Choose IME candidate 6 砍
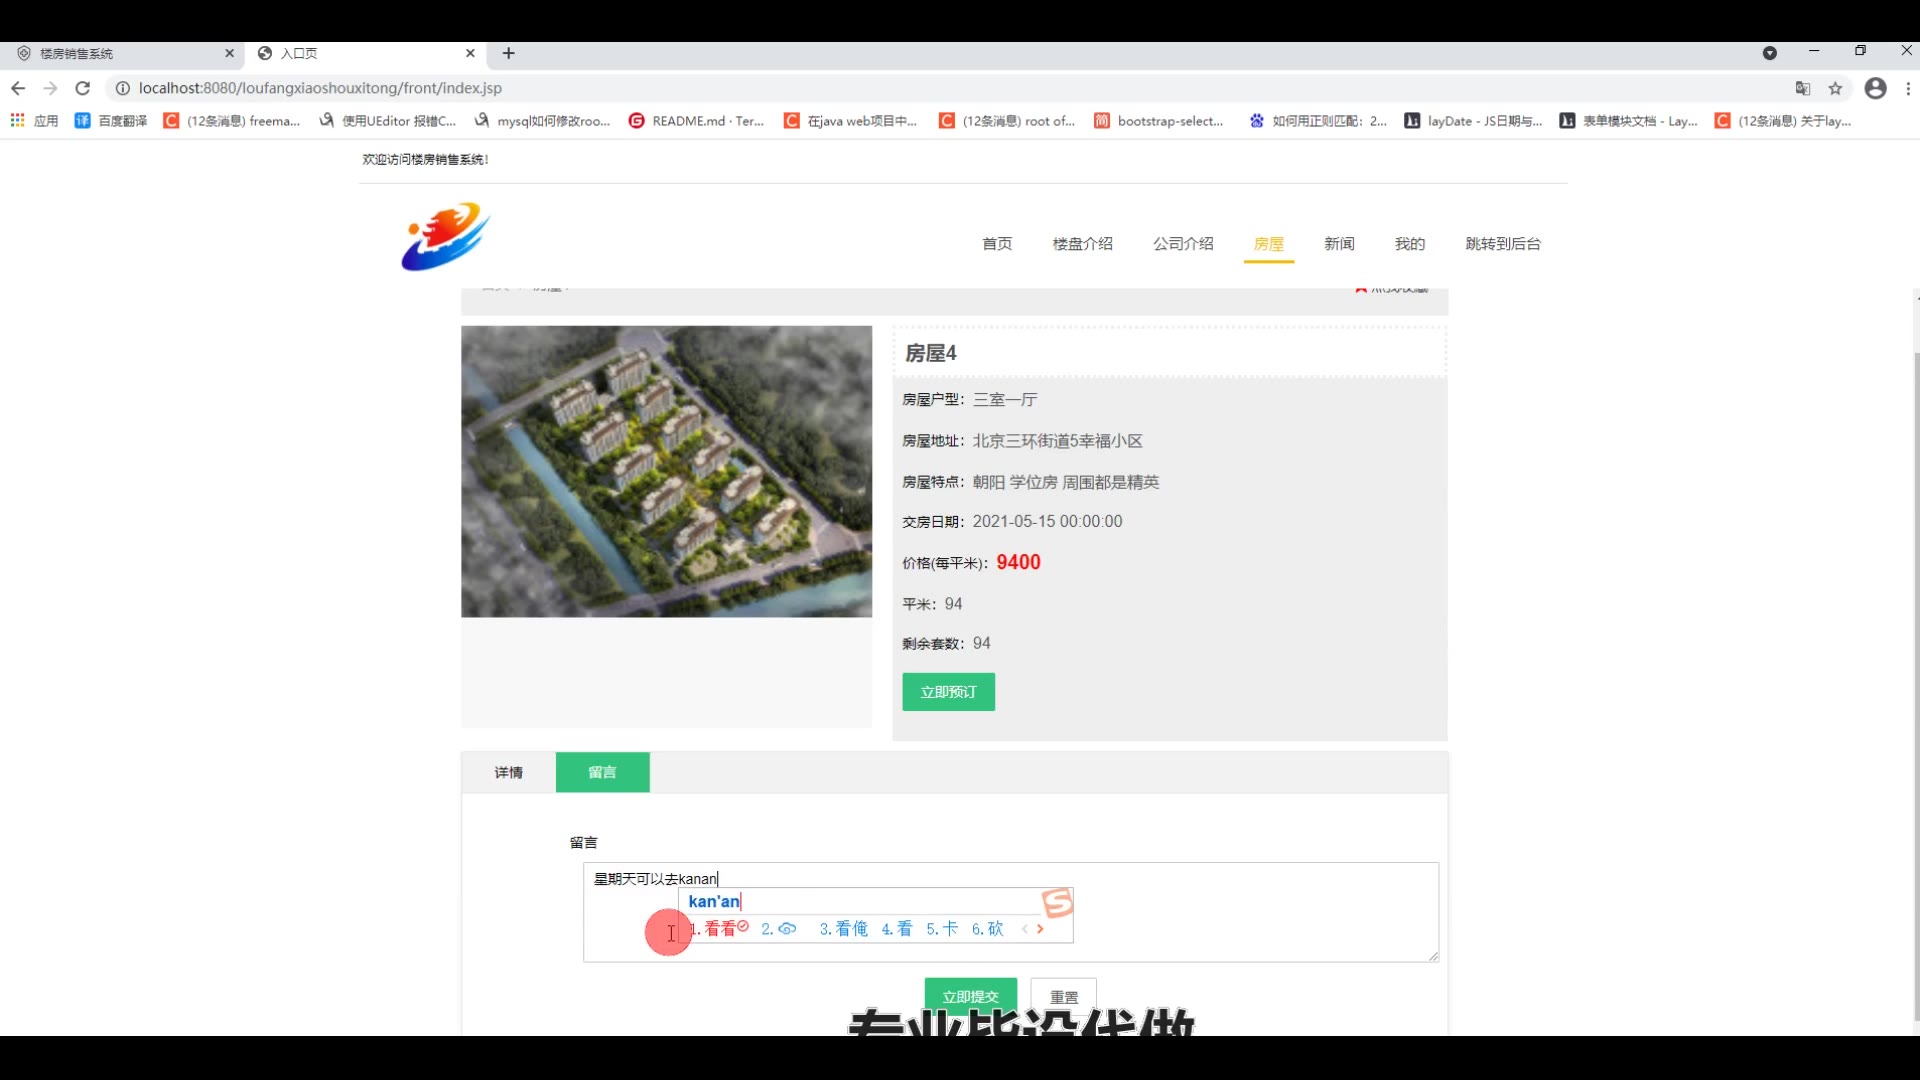Screen dimensions: 1920x1080 click(x=988, y=929)
